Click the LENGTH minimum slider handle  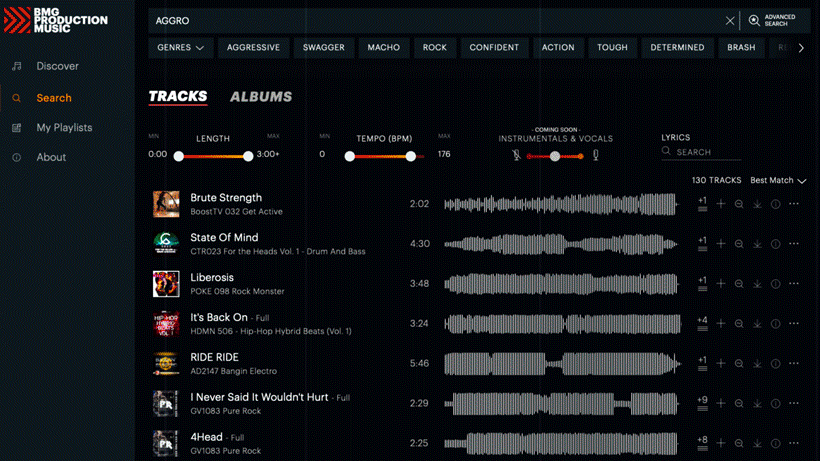point(179,156)
